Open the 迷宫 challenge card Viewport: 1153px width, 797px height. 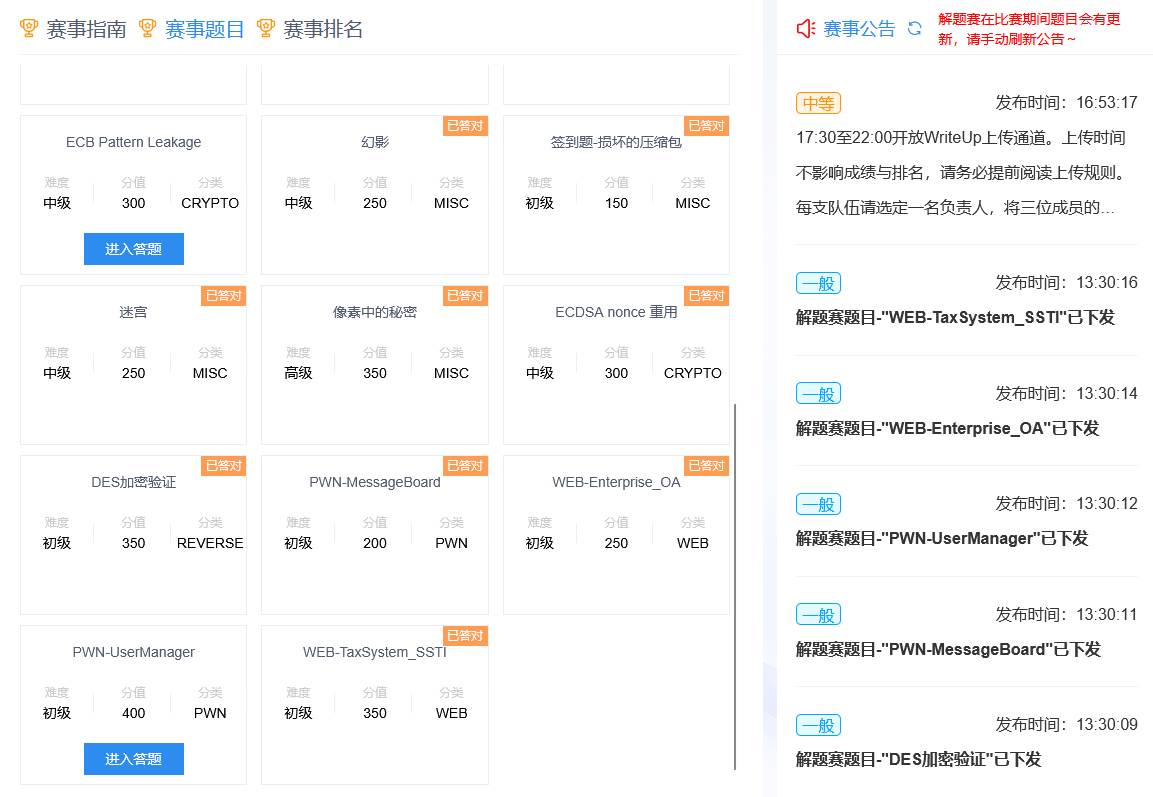point(134,365)
